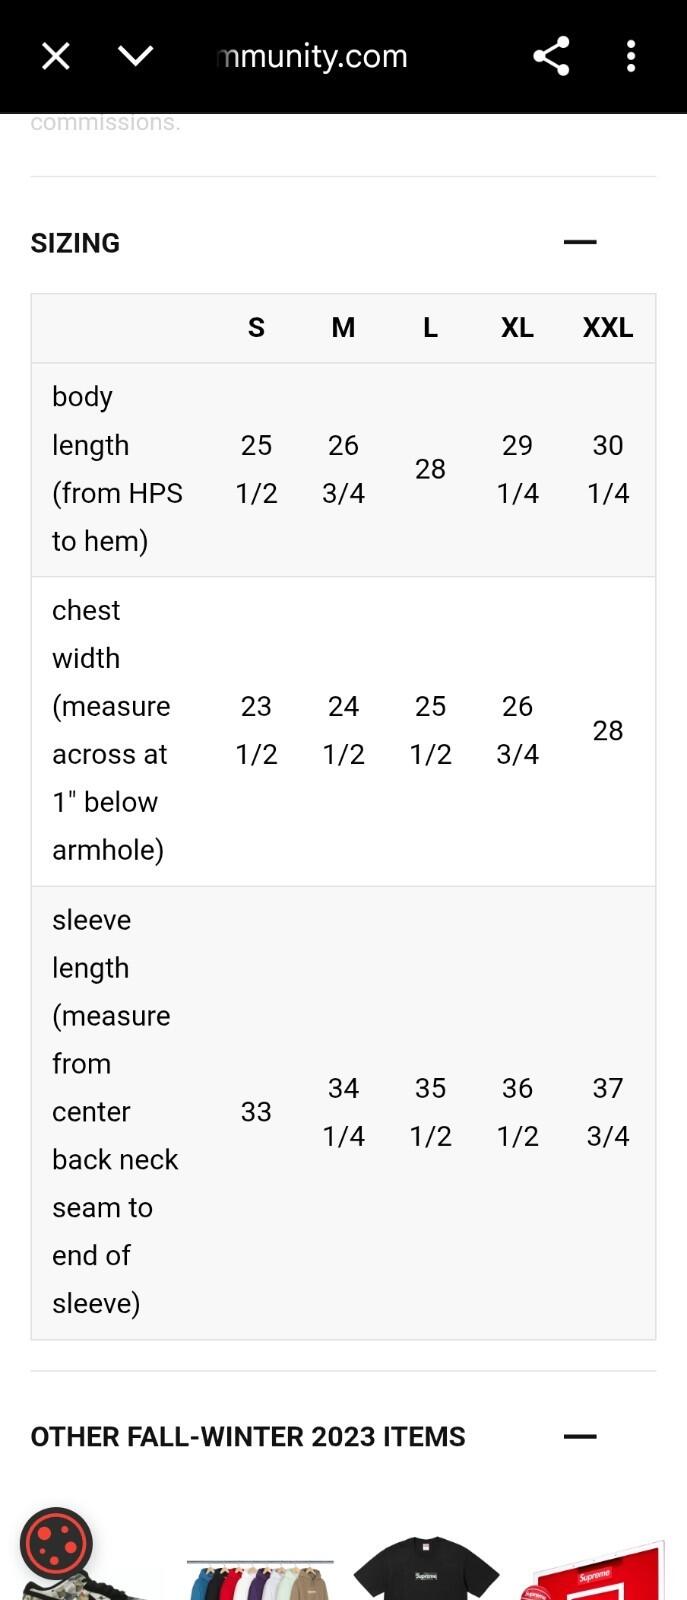Tap the S size column header

pyautogui.click(x=256, y=328)
